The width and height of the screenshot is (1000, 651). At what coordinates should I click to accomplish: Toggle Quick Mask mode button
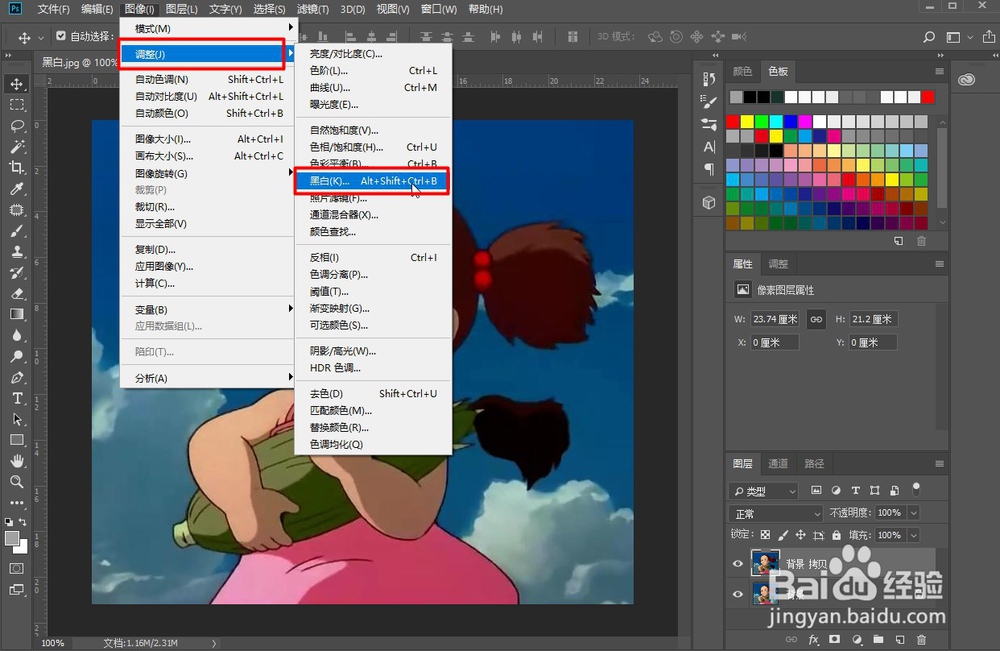pyautogui.click(x=17, y=568)
